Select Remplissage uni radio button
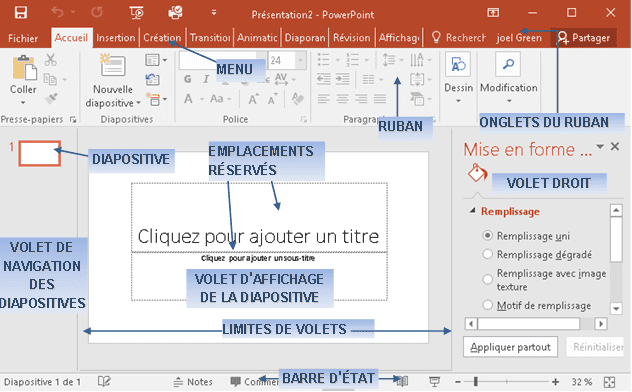This screenshot has height=392, width=632. click(487, 236)
